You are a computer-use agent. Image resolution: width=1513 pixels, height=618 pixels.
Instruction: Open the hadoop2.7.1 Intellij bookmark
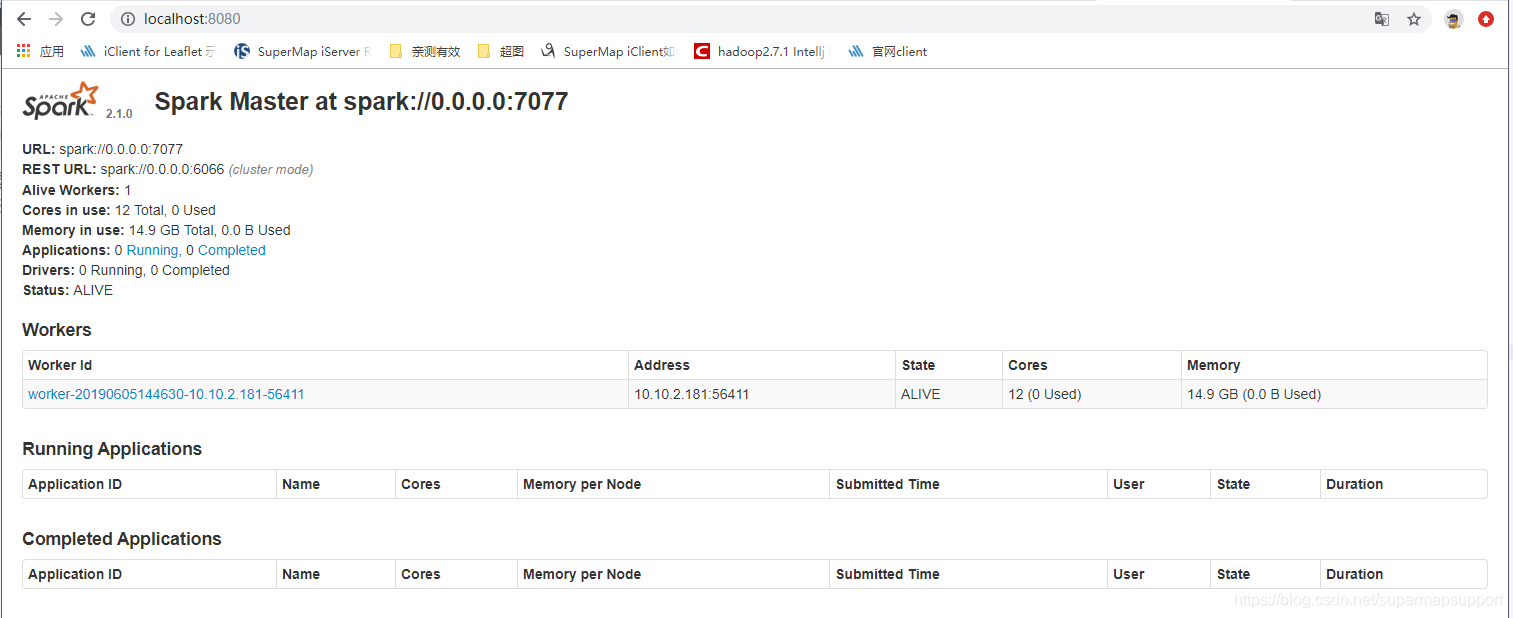pos(762,51)
